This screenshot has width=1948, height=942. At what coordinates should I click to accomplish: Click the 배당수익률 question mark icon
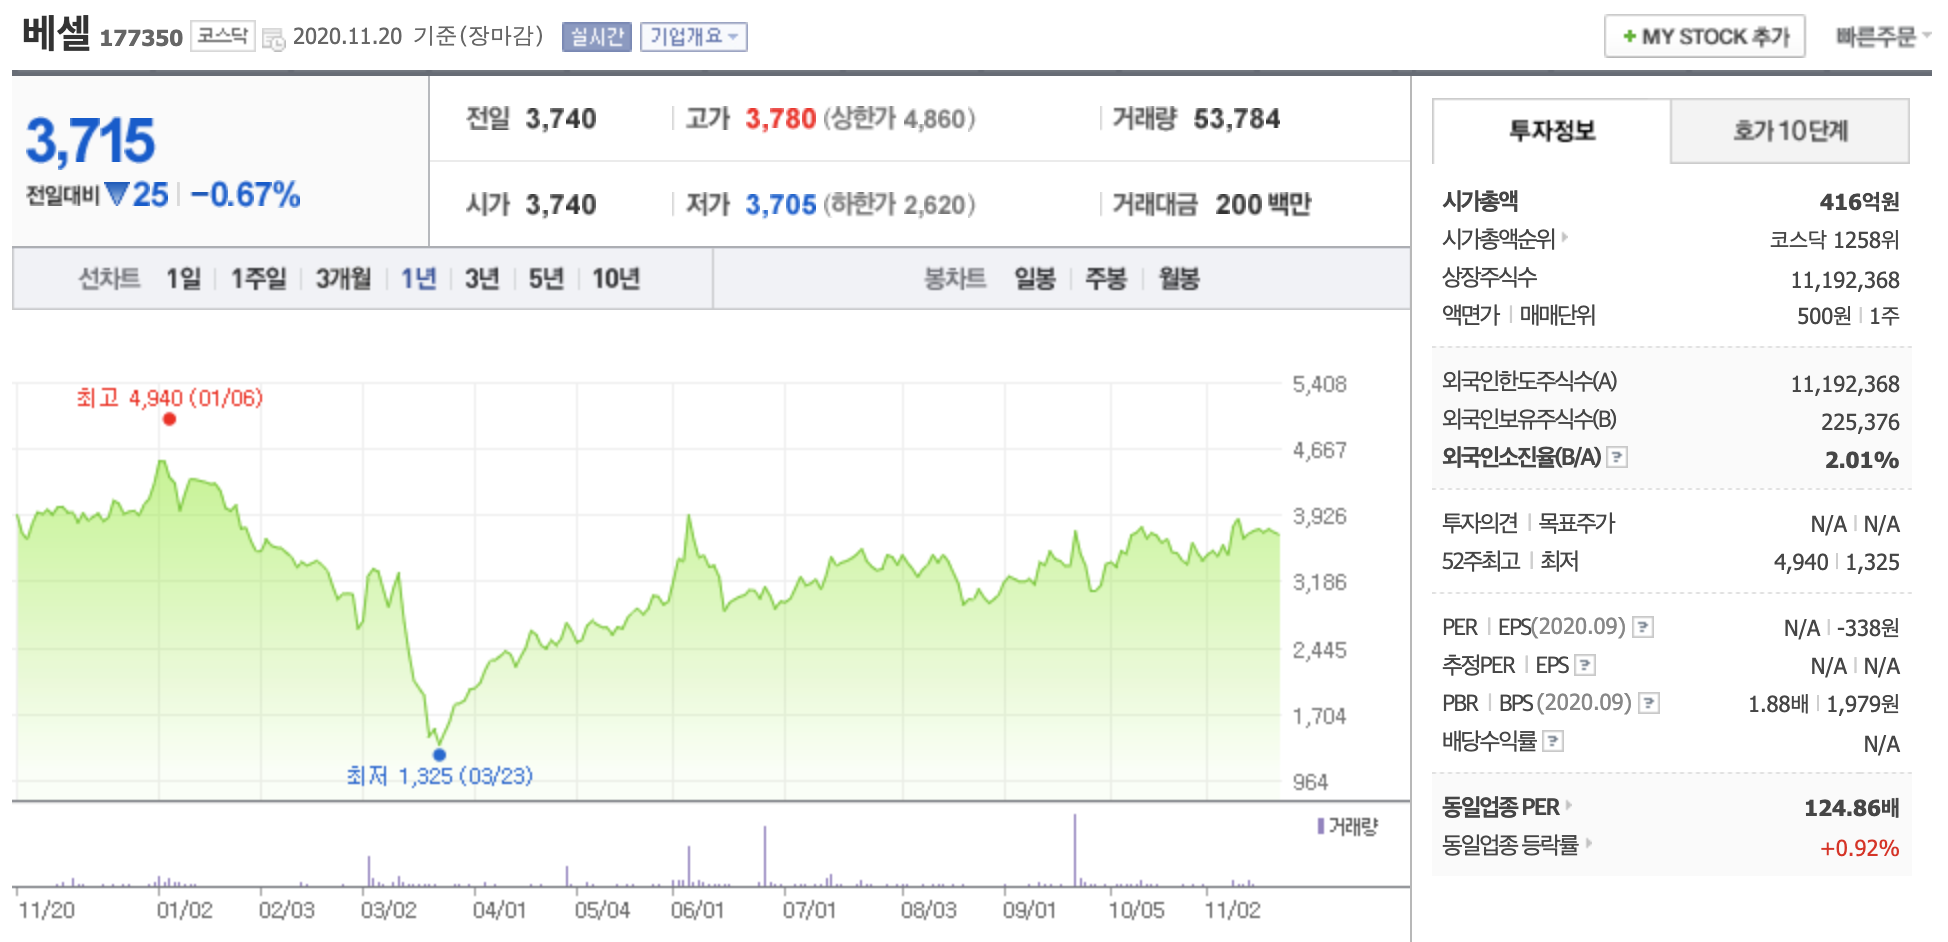tap(1553, 741)
